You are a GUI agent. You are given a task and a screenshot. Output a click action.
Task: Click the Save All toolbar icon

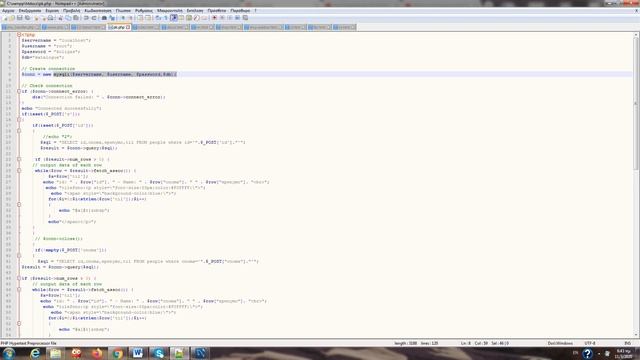(x=27, y=18)
